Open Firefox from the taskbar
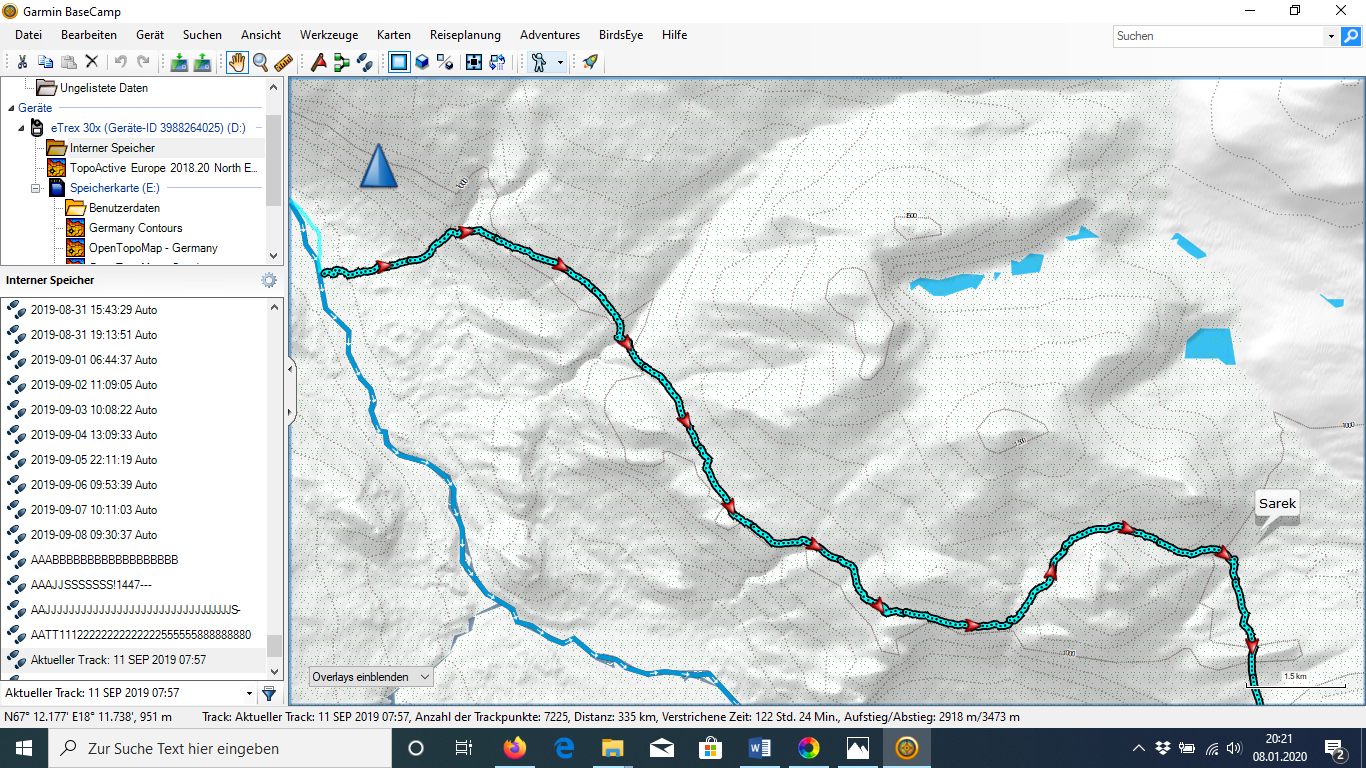The height and width of the screenshot is (768, 1366). pyautogui.click(x=515, y=748)
